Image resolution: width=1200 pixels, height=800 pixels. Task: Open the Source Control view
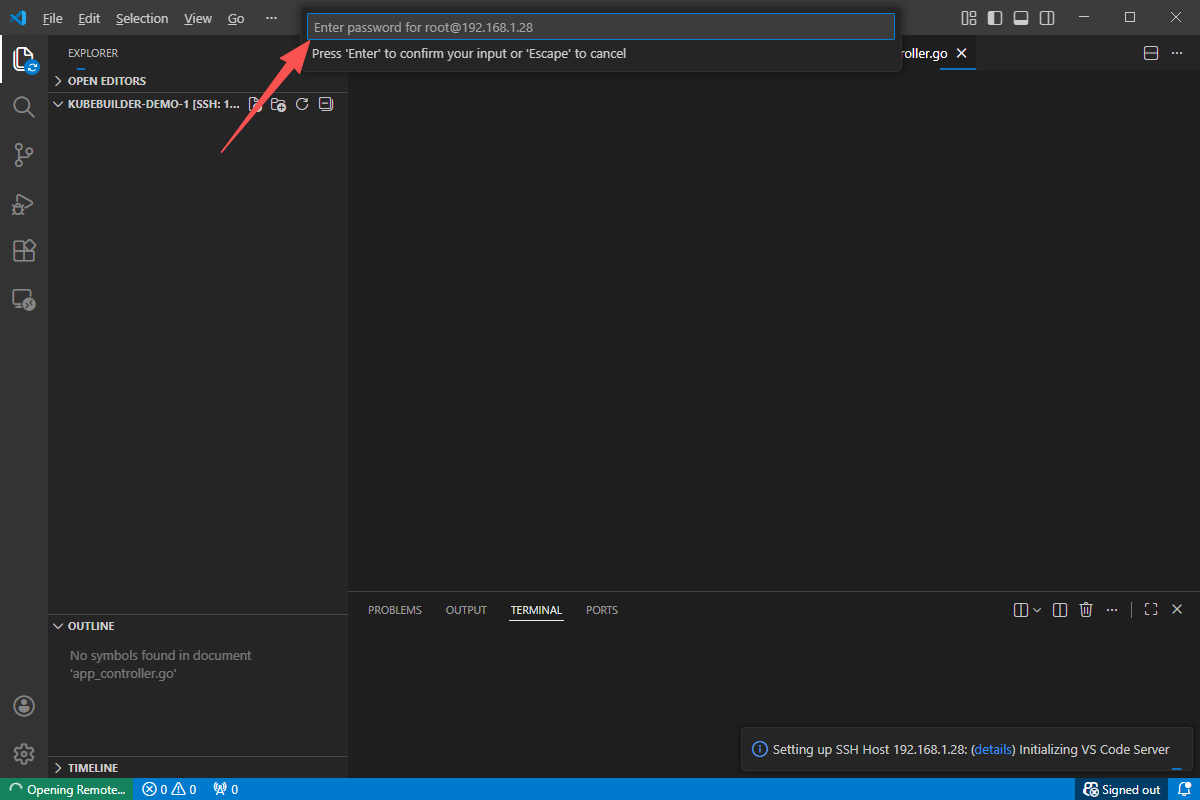pyautogui.click(x=24, y=154)
